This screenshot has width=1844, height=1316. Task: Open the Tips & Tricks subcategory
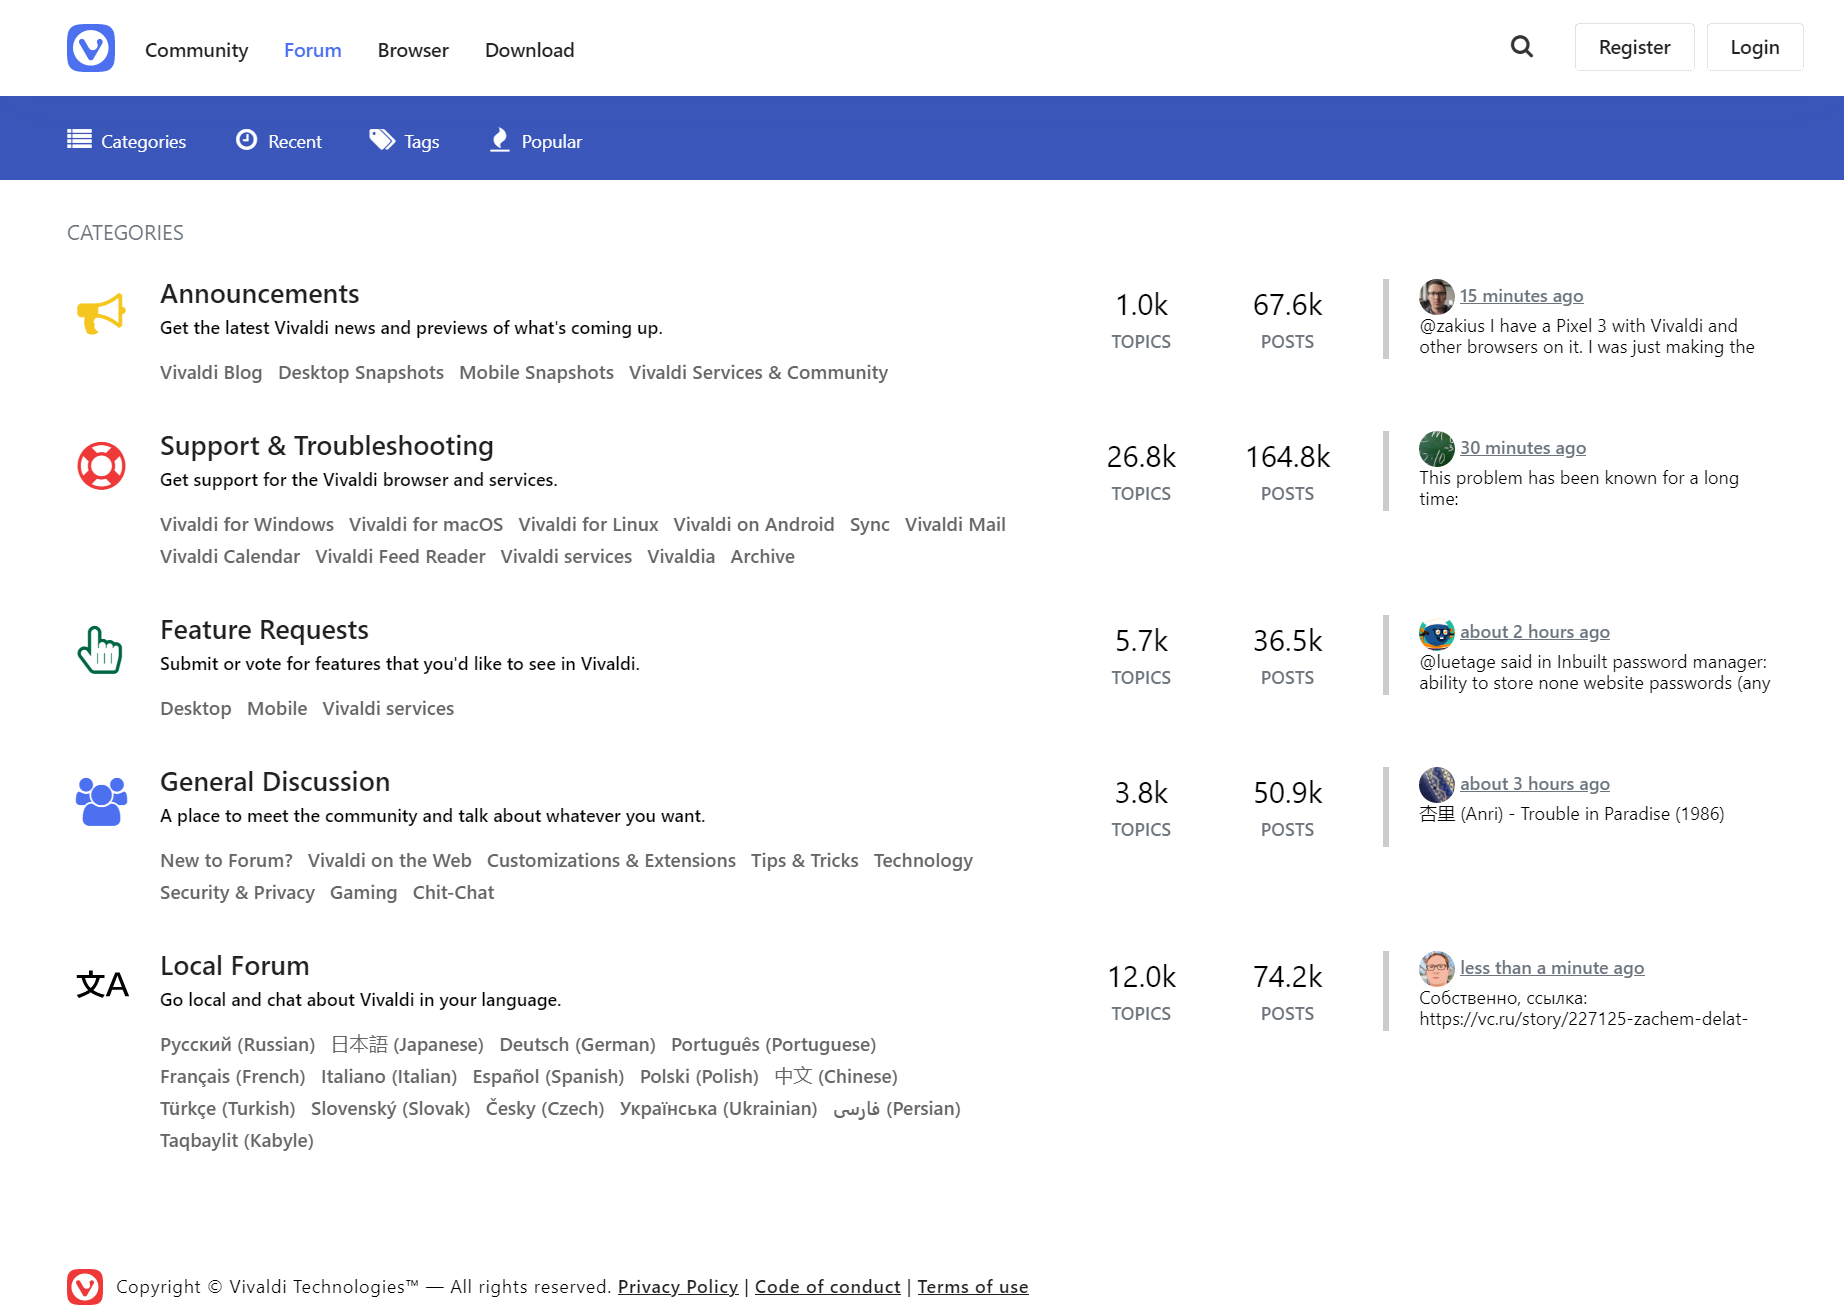coord(805,861)
